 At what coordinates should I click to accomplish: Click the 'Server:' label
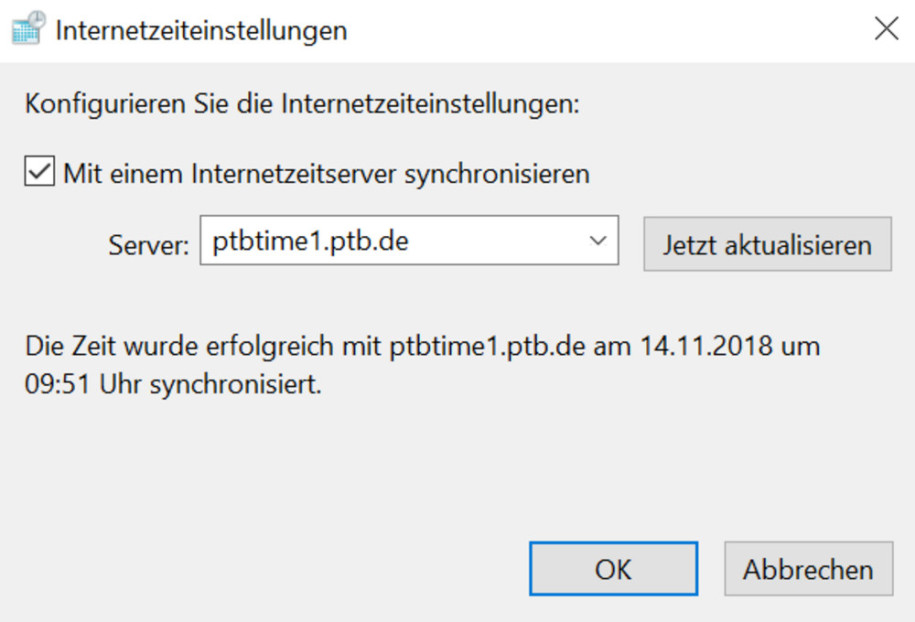point(148,245)
